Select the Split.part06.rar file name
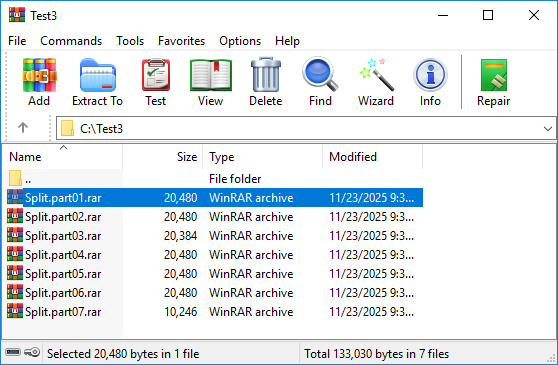Viewport: 558px width, 365px height. [x=63, y=292]
